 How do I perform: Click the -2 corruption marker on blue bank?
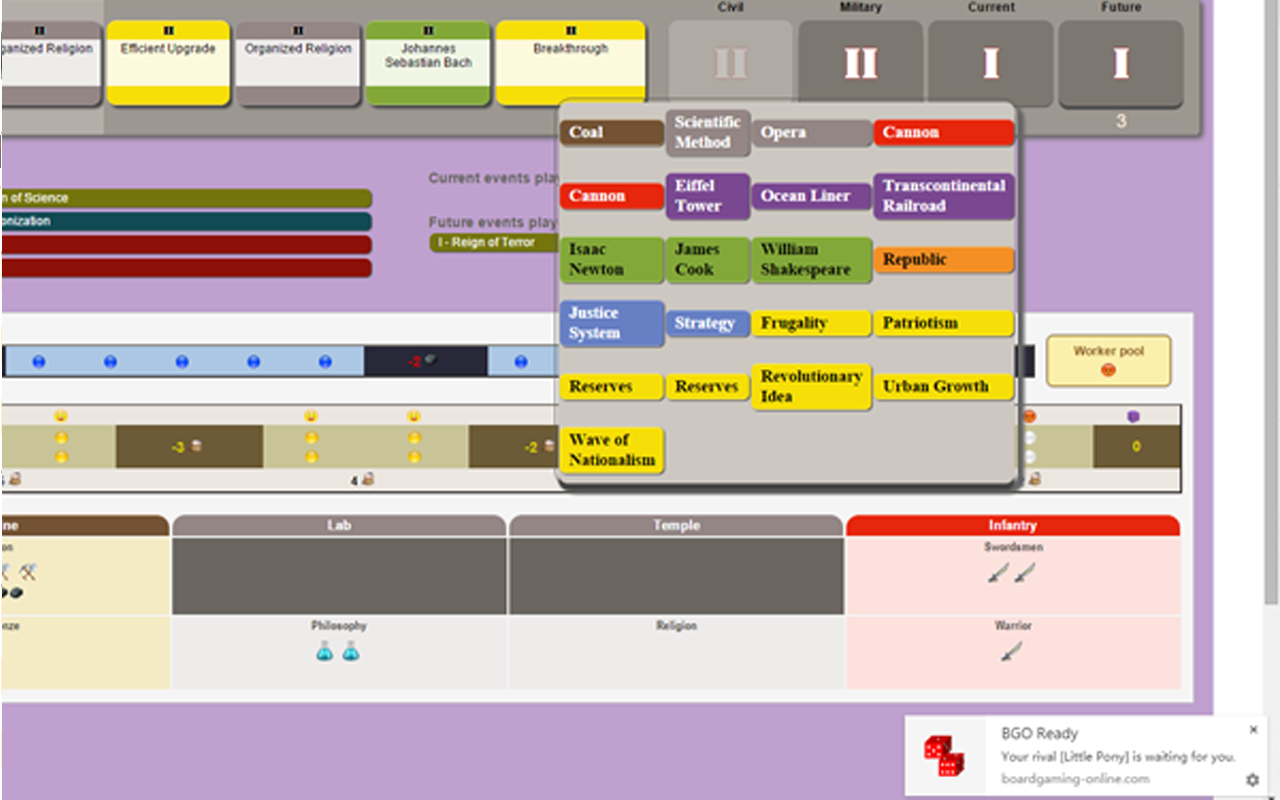click(425, 361)
